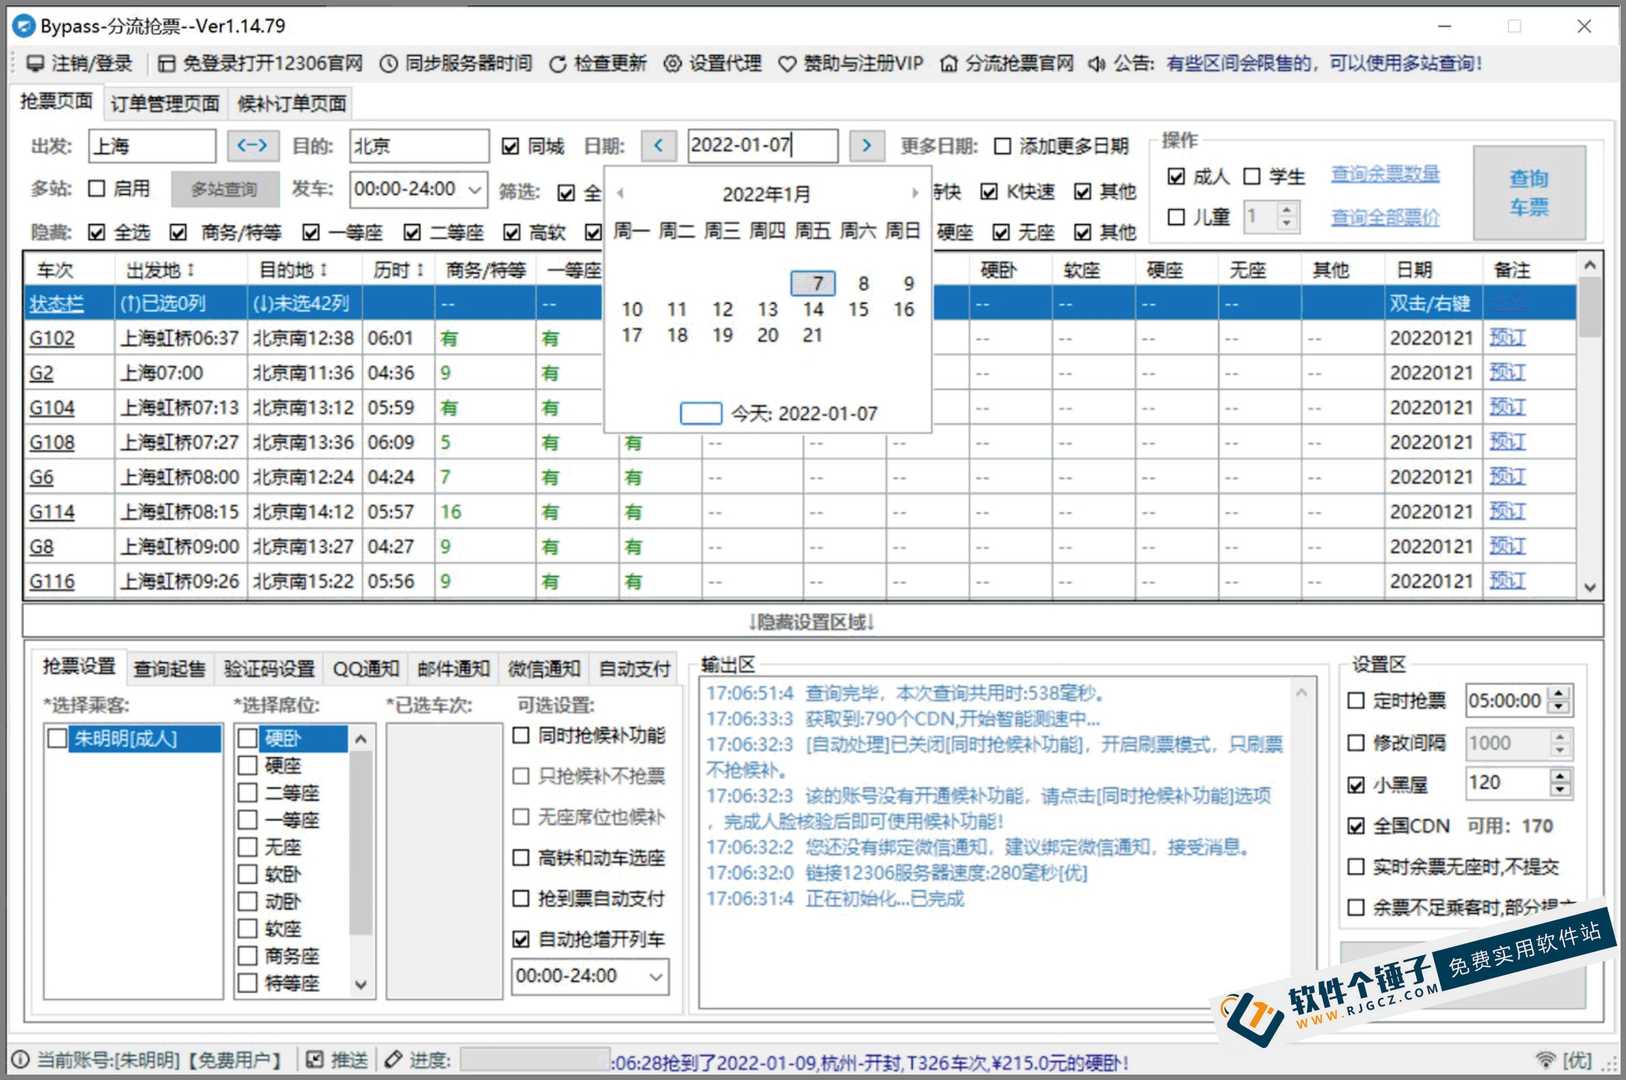Toggle 多站 启用 checkbox
The image size is (1626, 1080).
coord(97,188)
